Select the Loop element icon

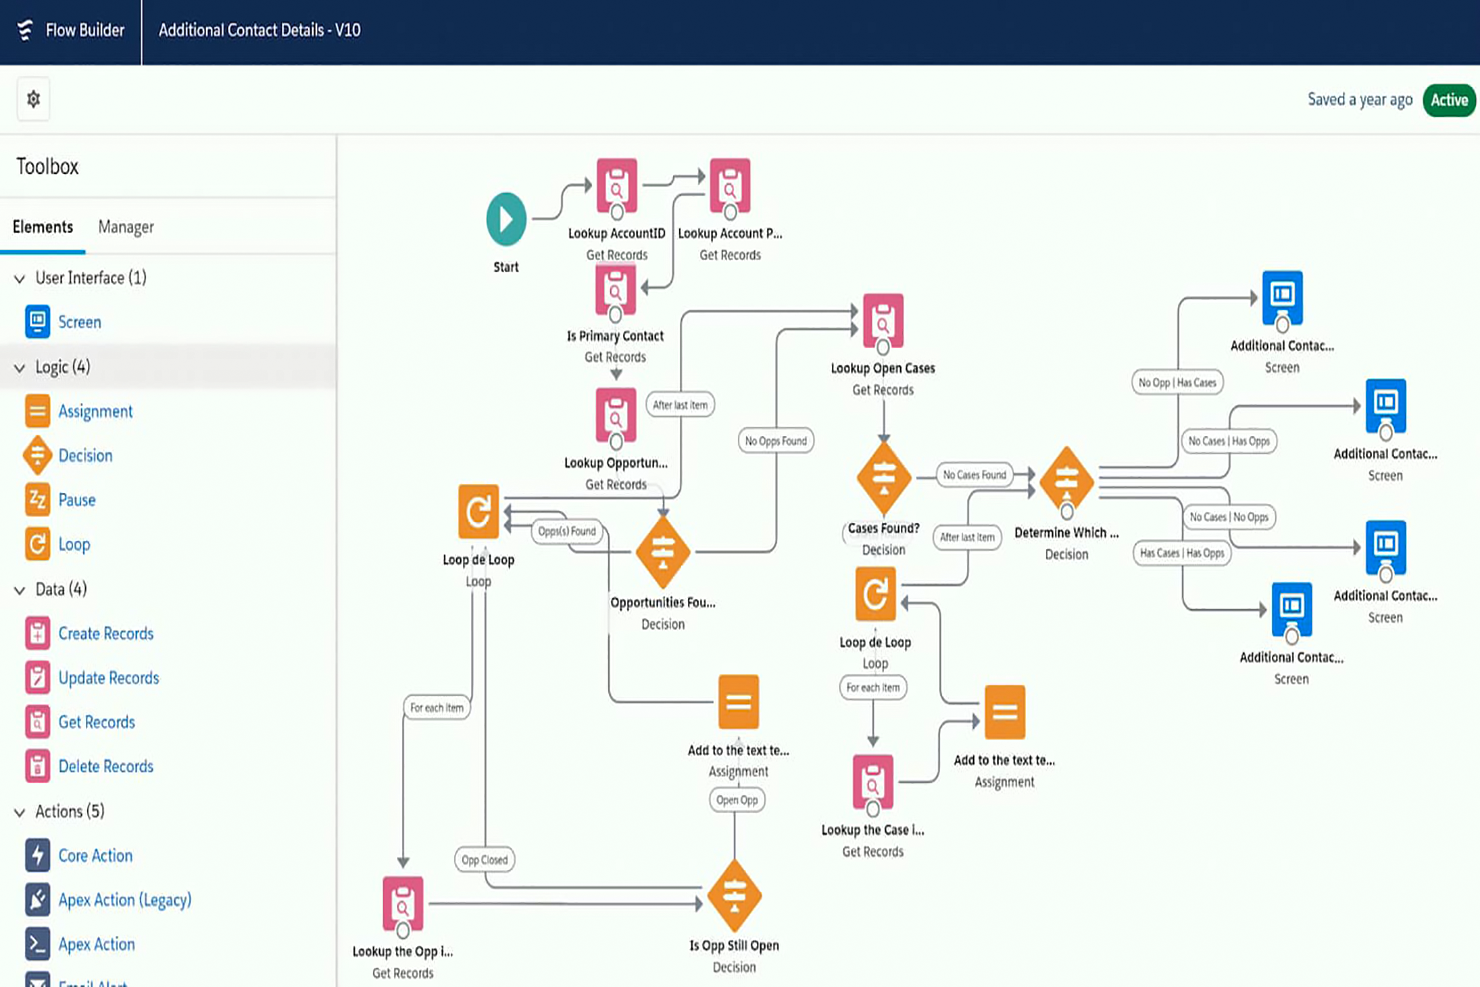(x=37, y=543)
